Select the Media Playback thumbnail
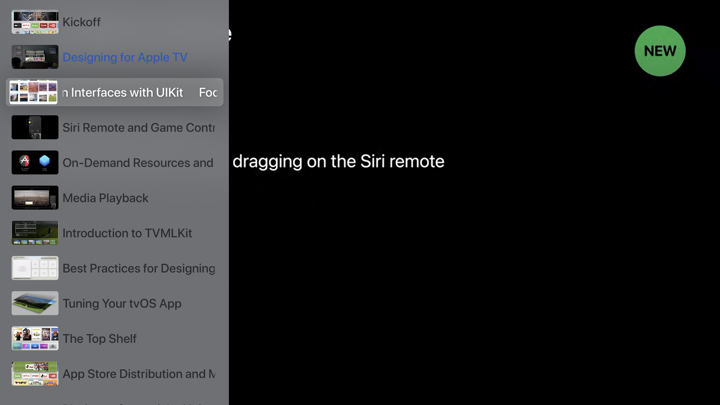Image resolution: width=720 pixels, height=405 pixels. pyautogui.click(x=35, y=197)
